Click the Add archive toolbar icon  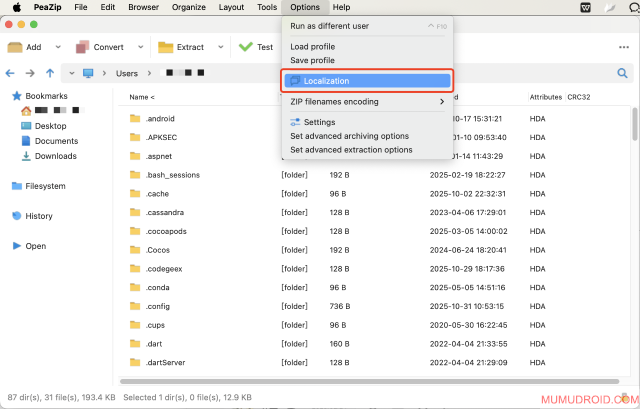point(15,47)
